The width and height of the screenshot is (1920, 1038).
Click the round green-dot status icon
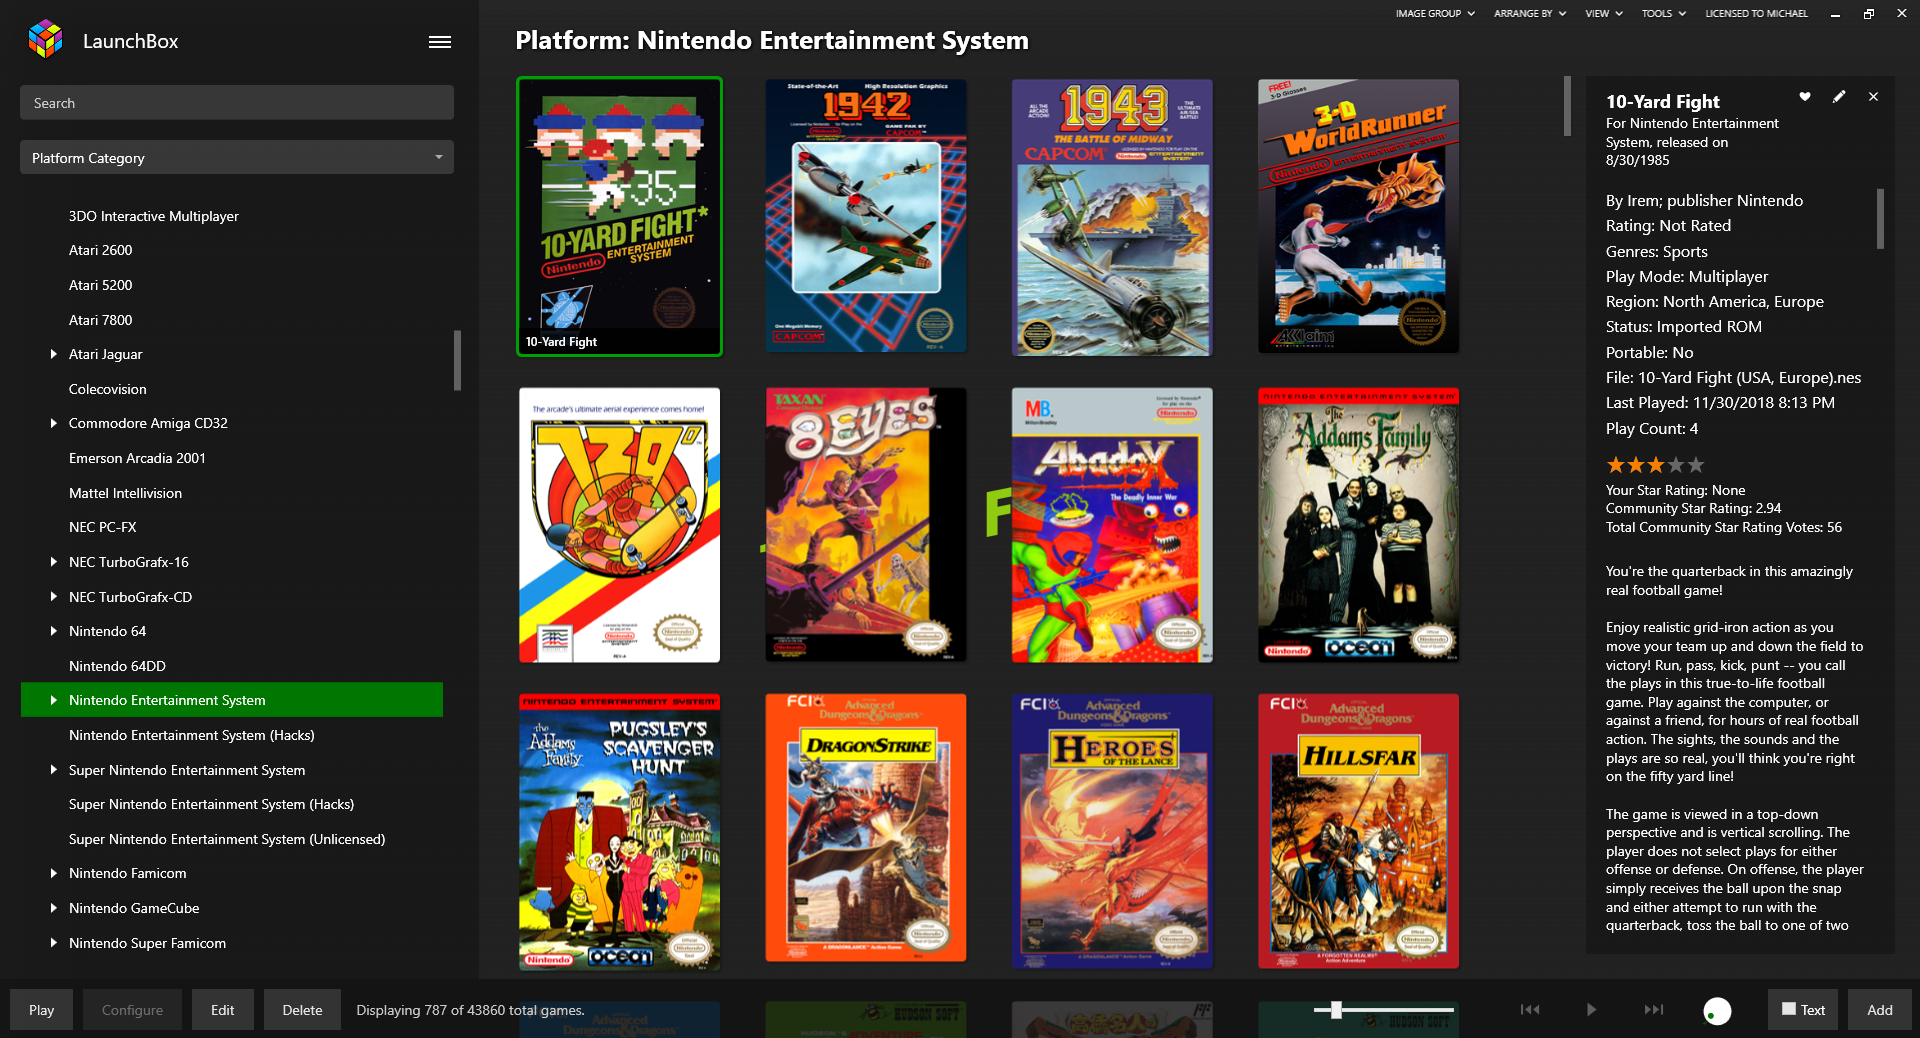1717,1011
